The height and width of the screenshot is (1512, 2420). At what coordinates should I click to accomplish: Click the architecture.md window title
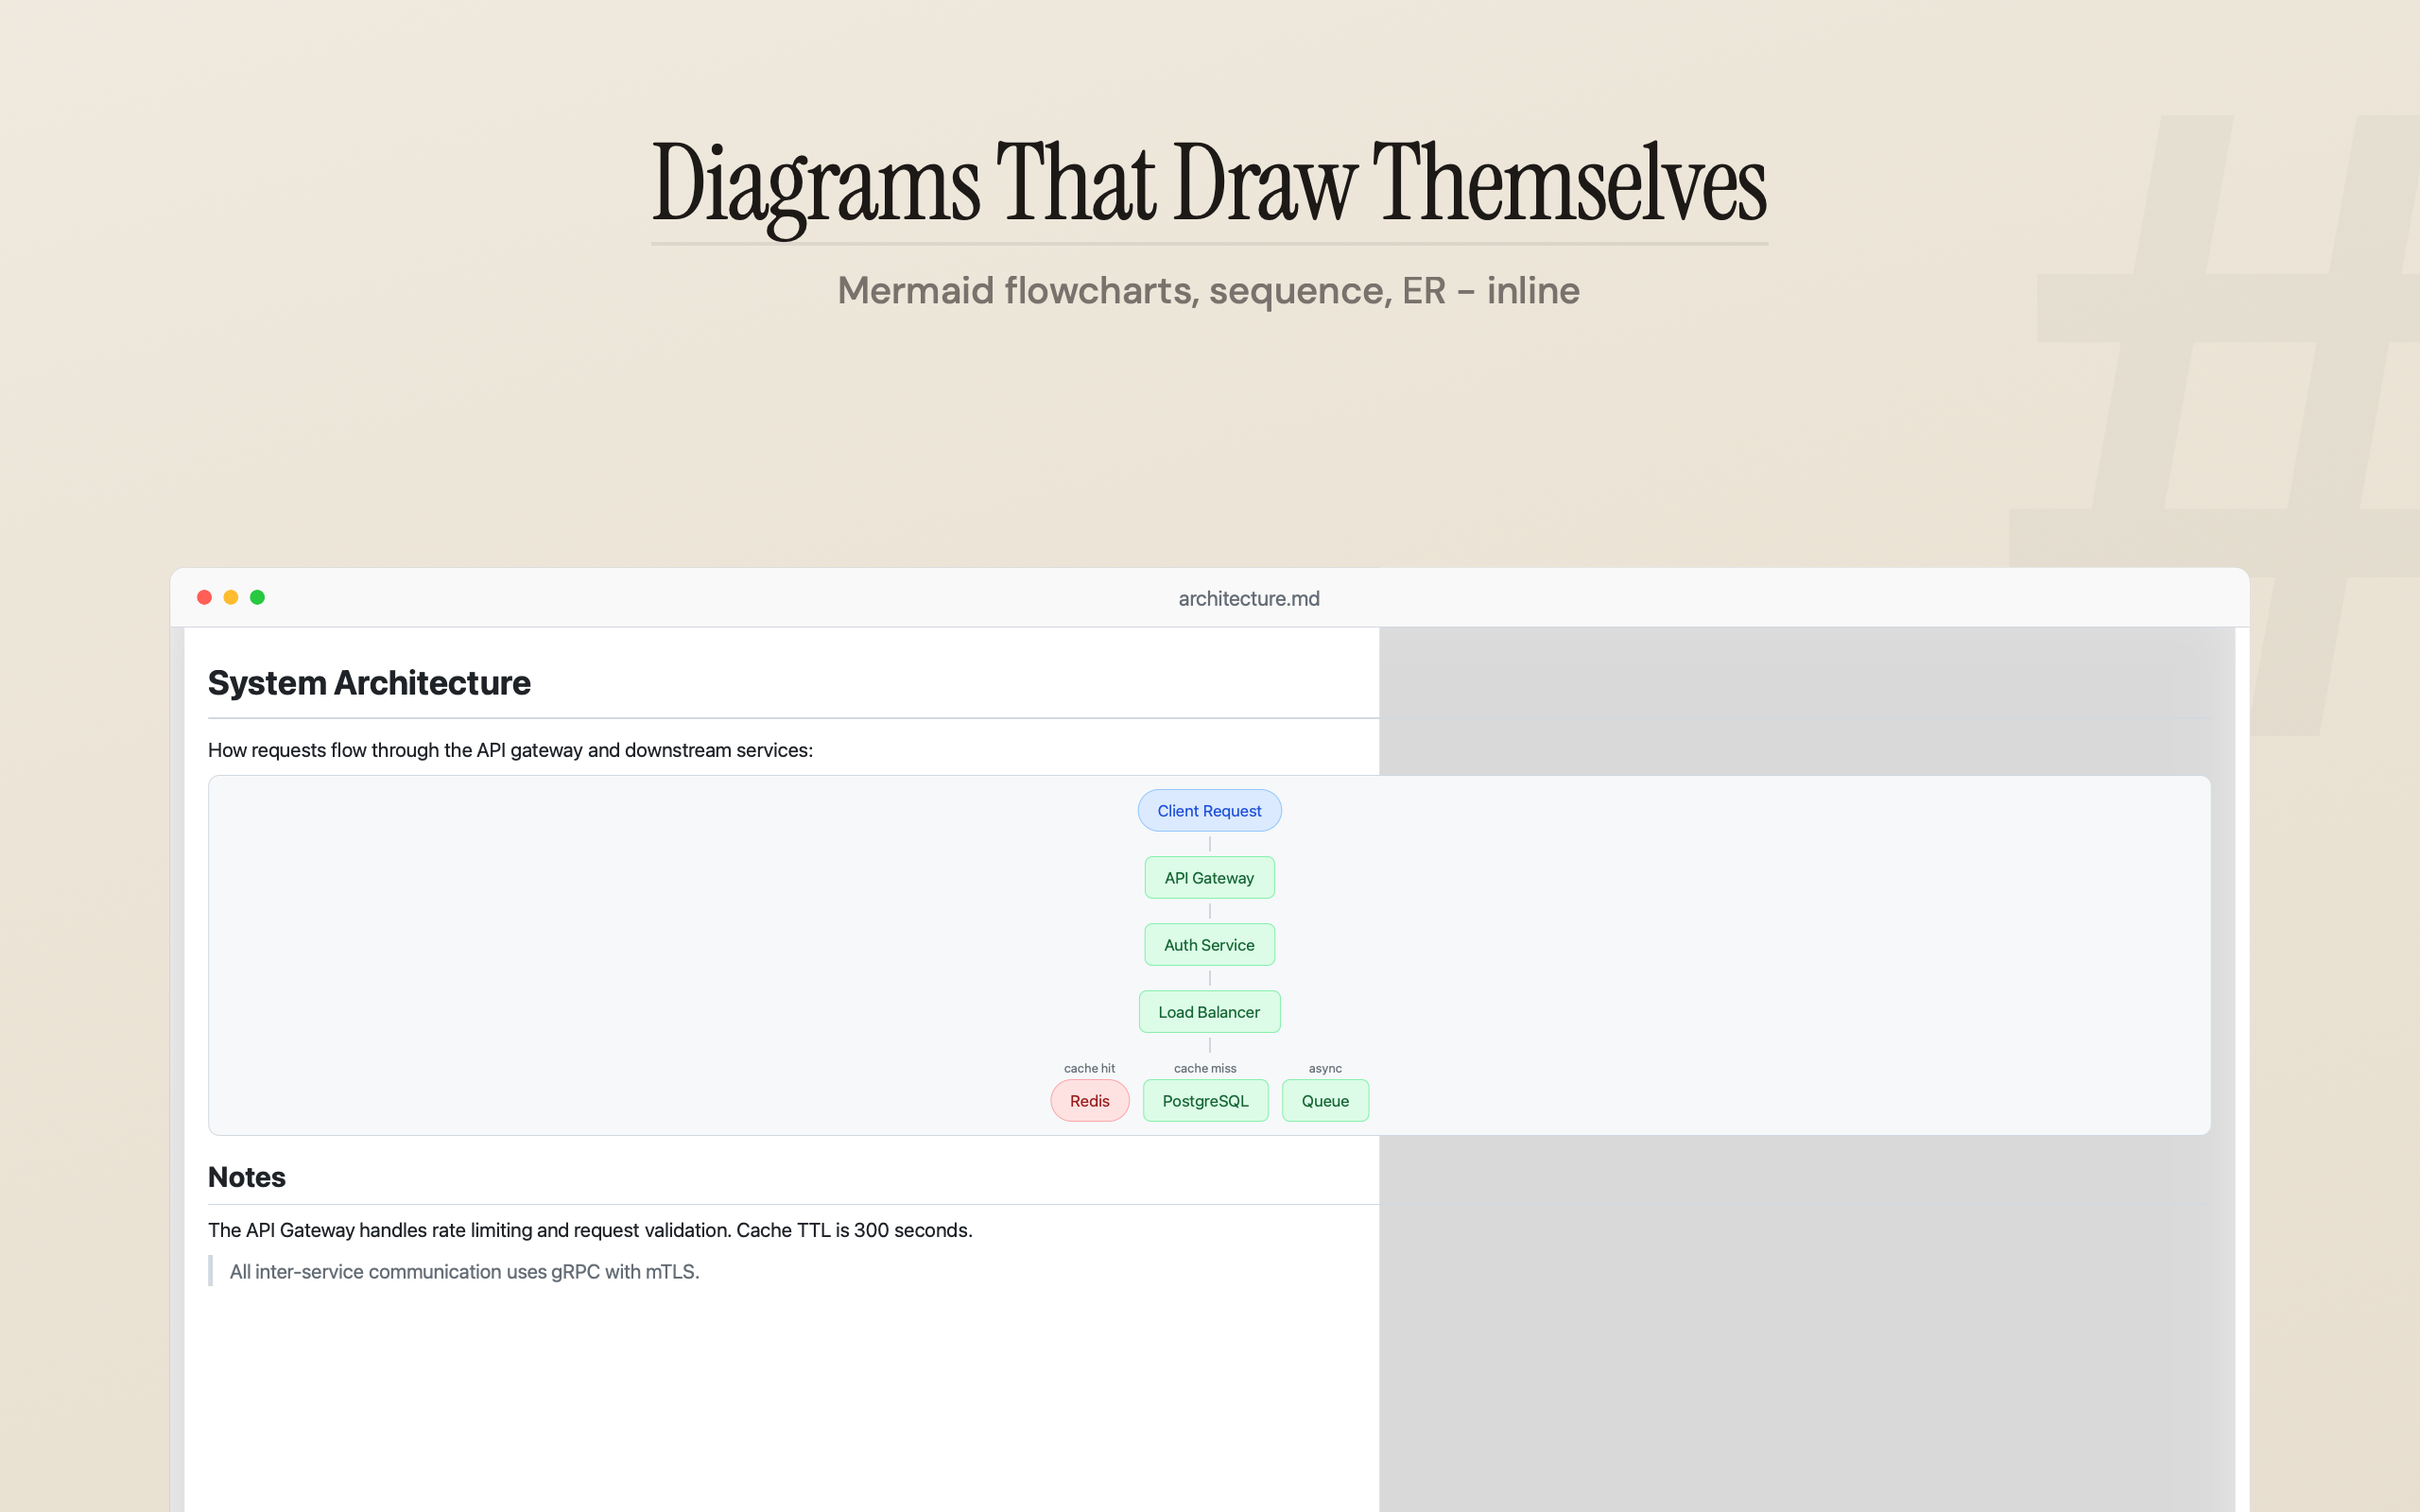click(x=1248, y=598)
